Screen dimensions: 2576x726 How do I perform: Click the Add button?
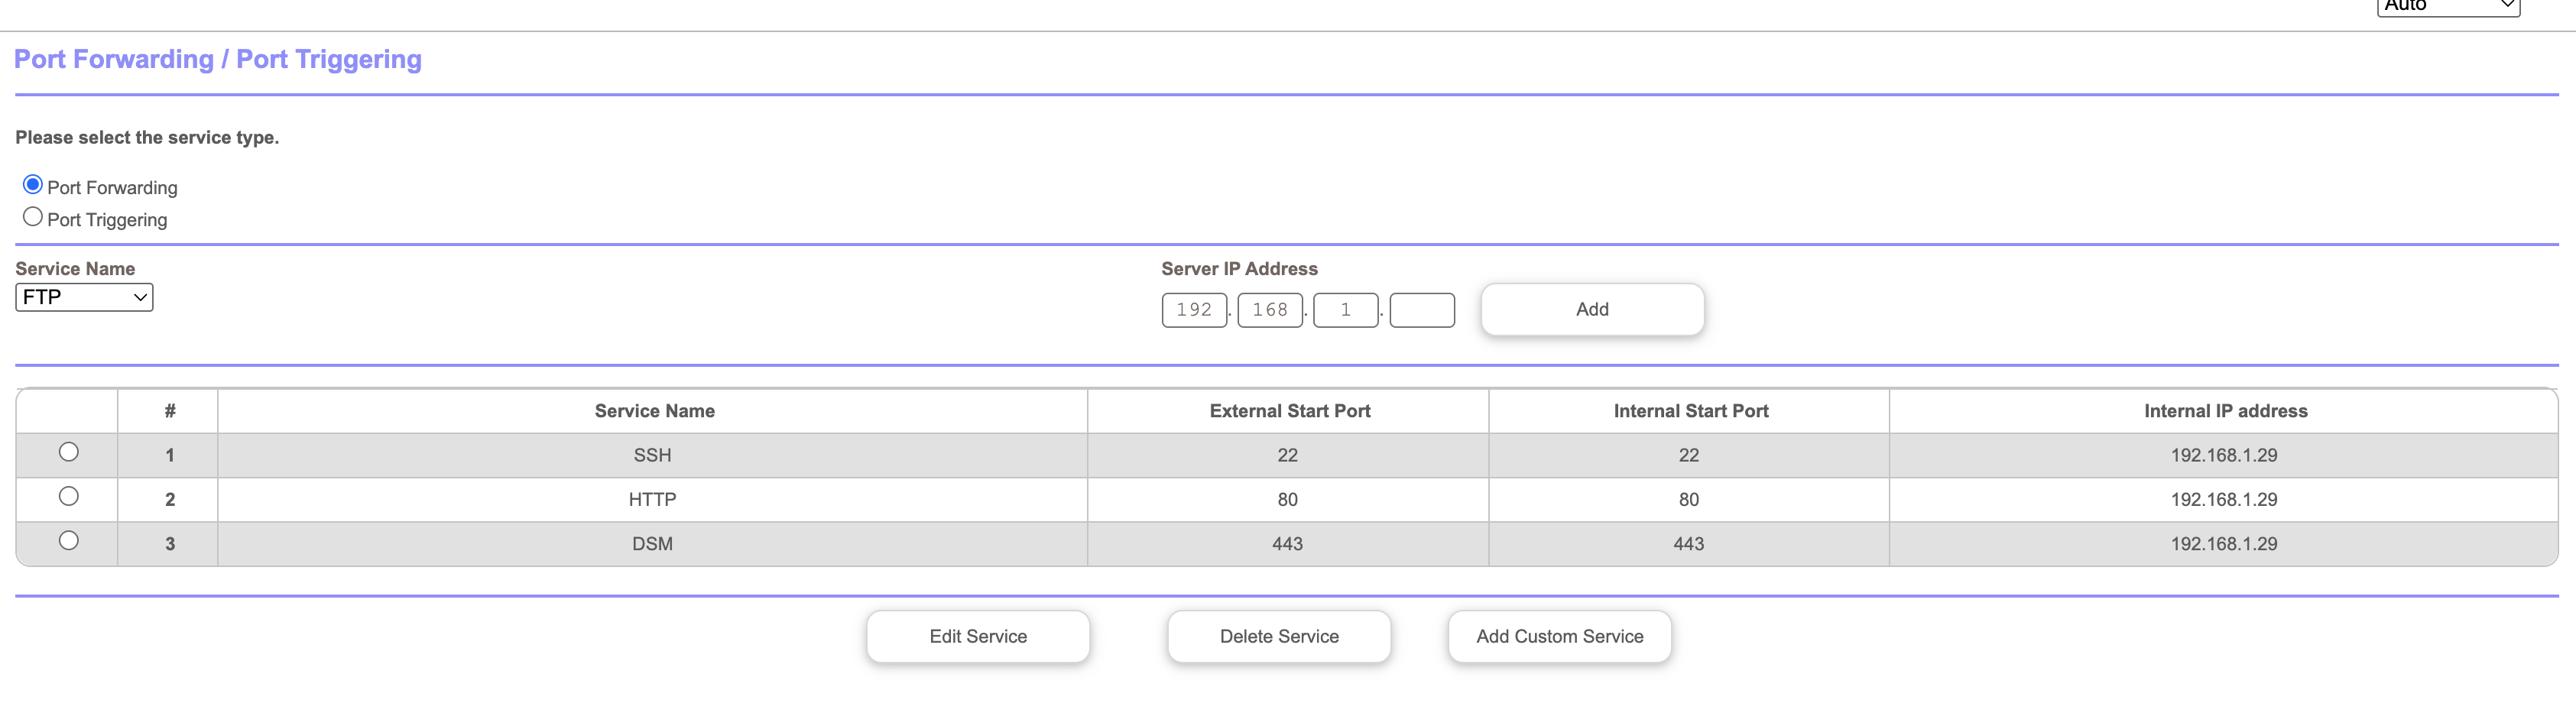pyautogui.click(x=1591, y=310)
